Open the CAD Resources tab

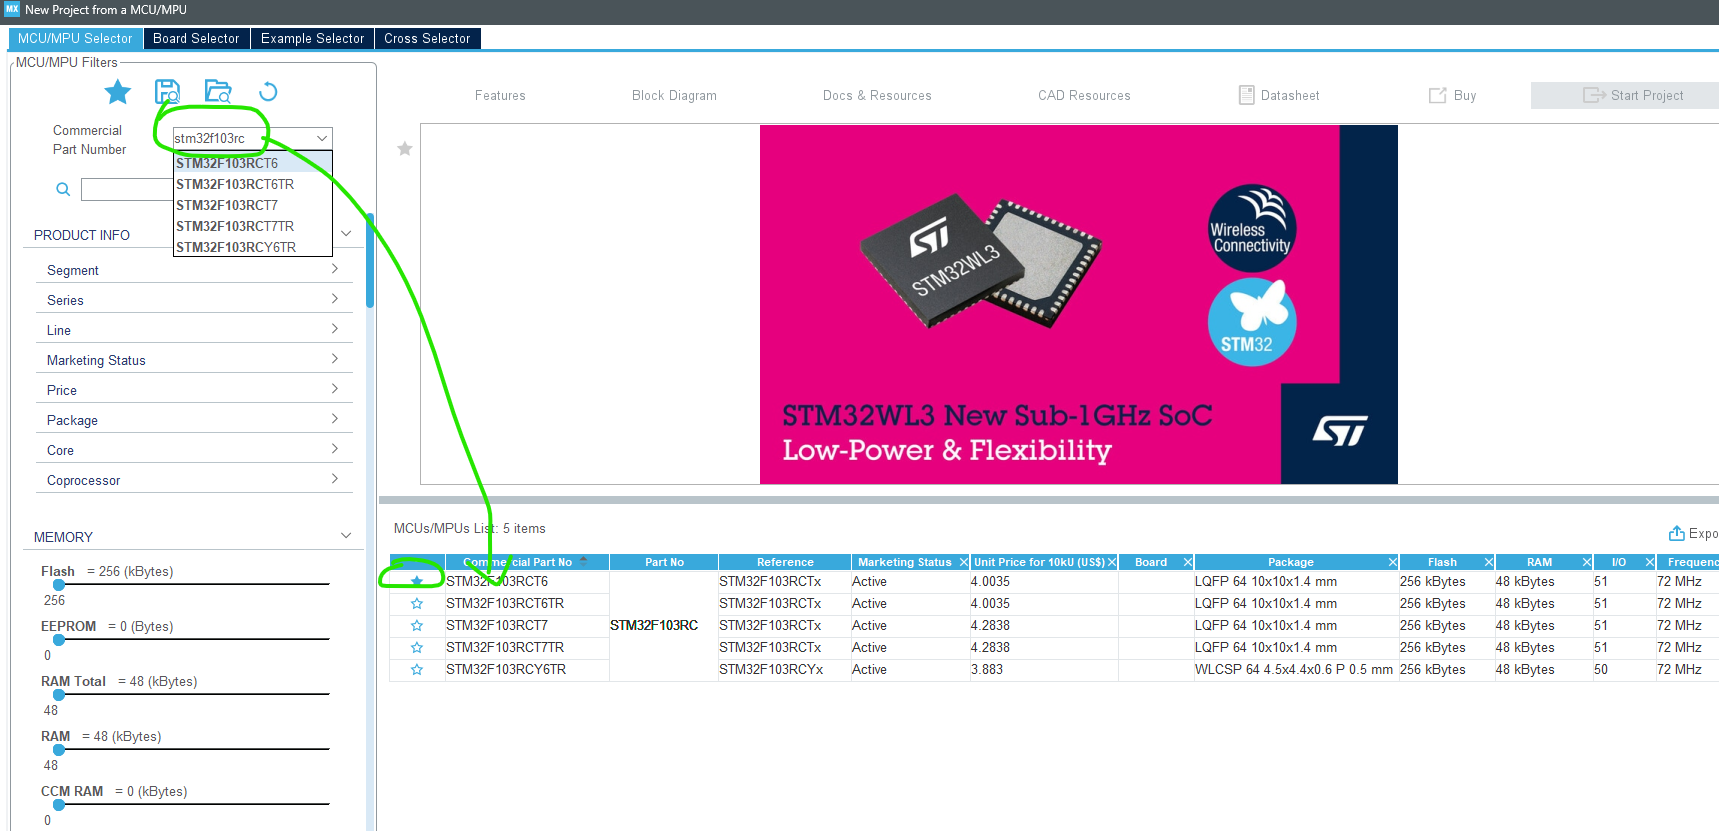coord(1084,96)
